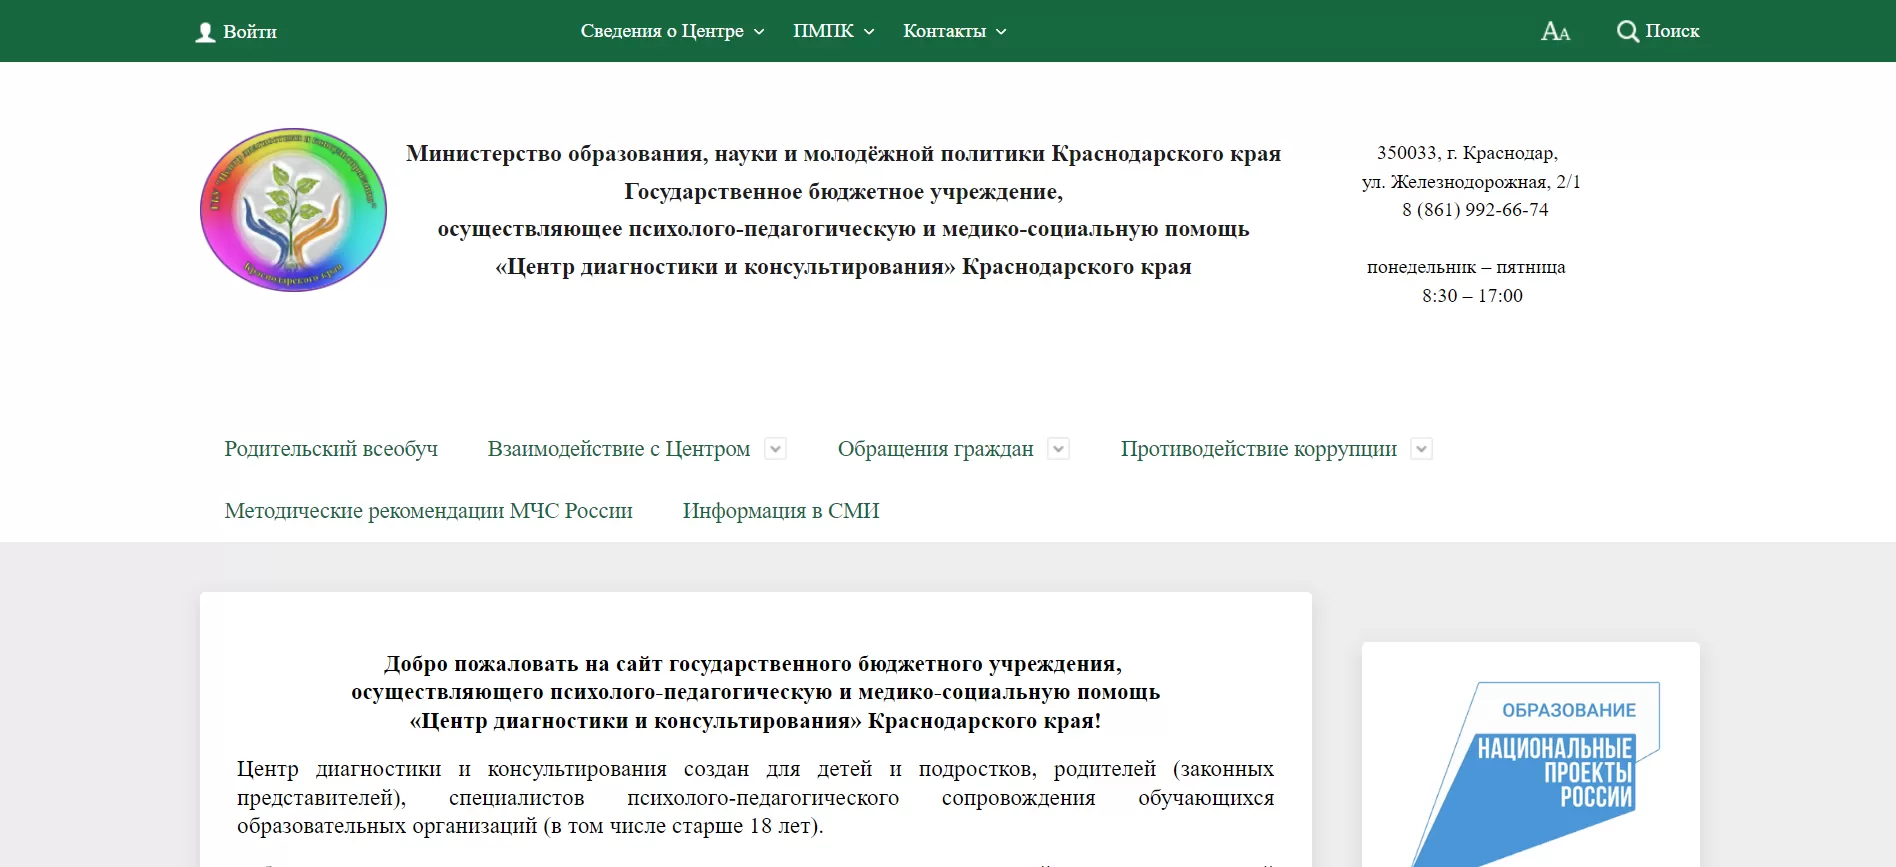Click the Взаимодействие с Центром link
This screenshot has height=867, width=1896.
618,449
